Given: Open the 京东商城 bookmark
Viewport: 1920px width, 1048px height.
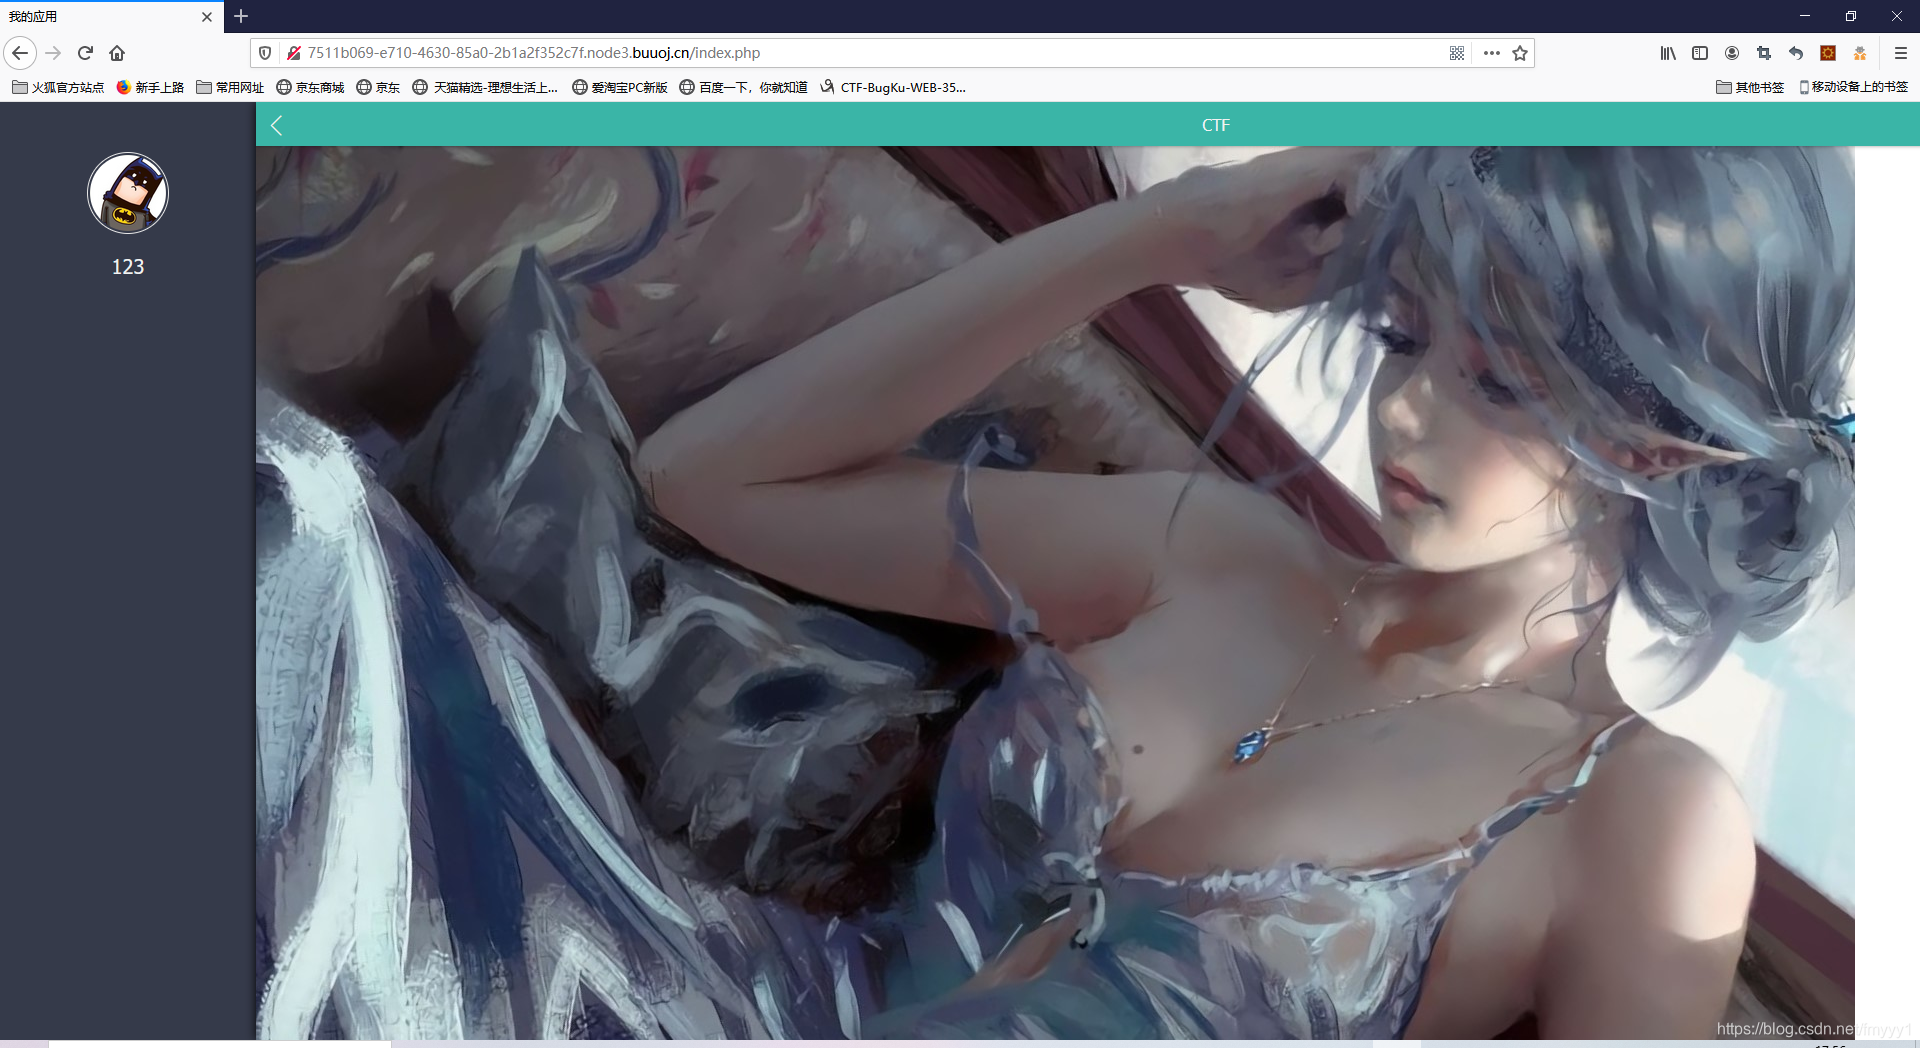Looking at the screenshot, I should [x=310, y=87].
